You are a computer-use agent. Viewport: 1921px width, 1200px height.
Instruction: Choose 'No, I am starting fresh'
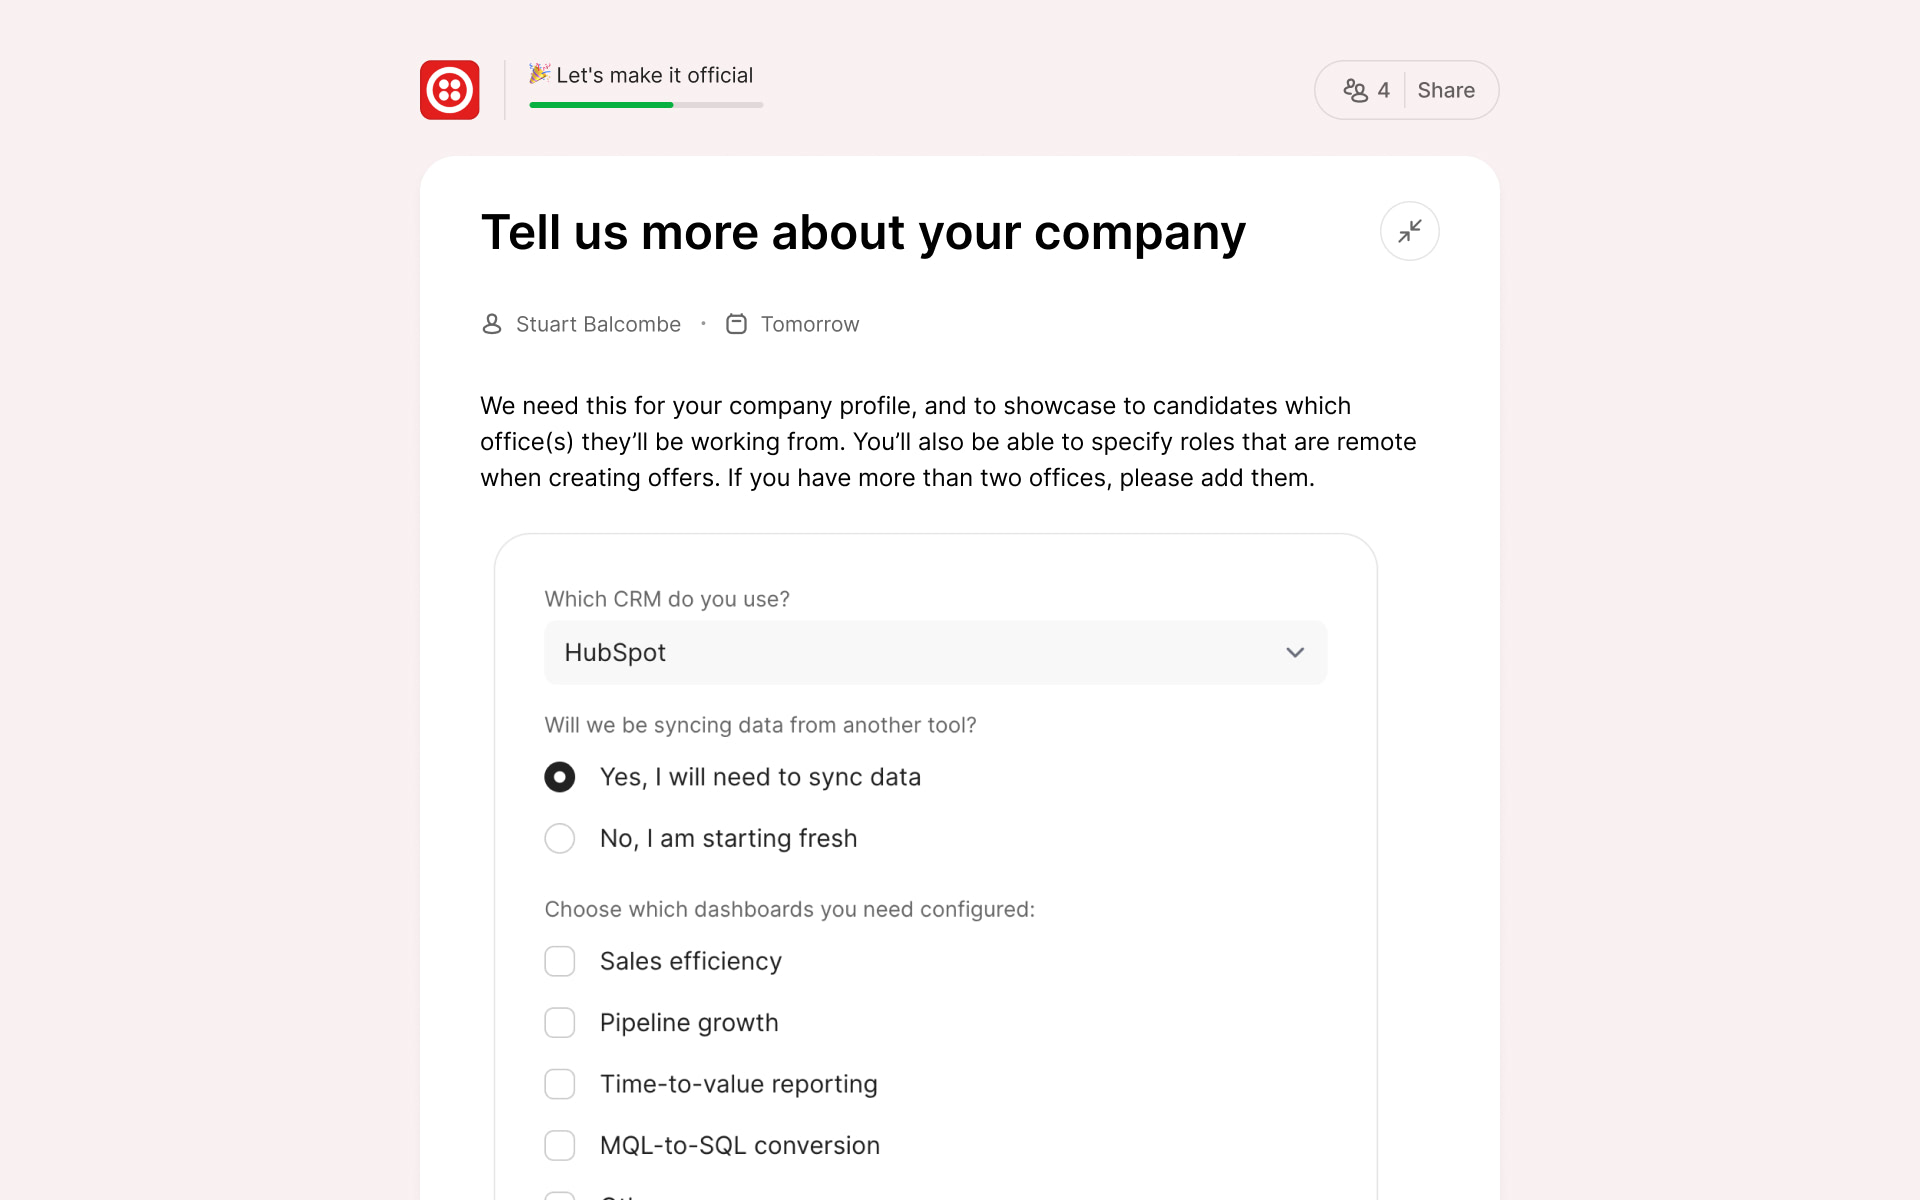click(x=560, y=838)
